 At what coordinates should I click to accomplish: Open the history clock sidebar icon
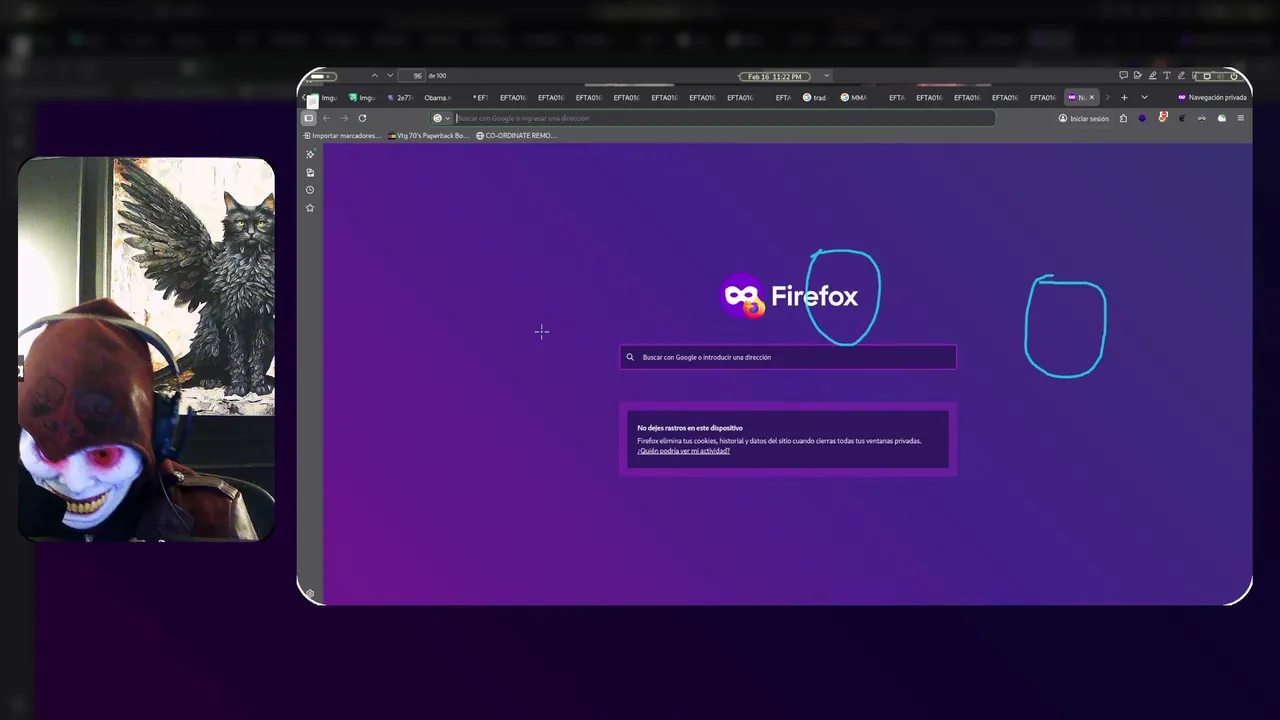[x=310, y=190]
